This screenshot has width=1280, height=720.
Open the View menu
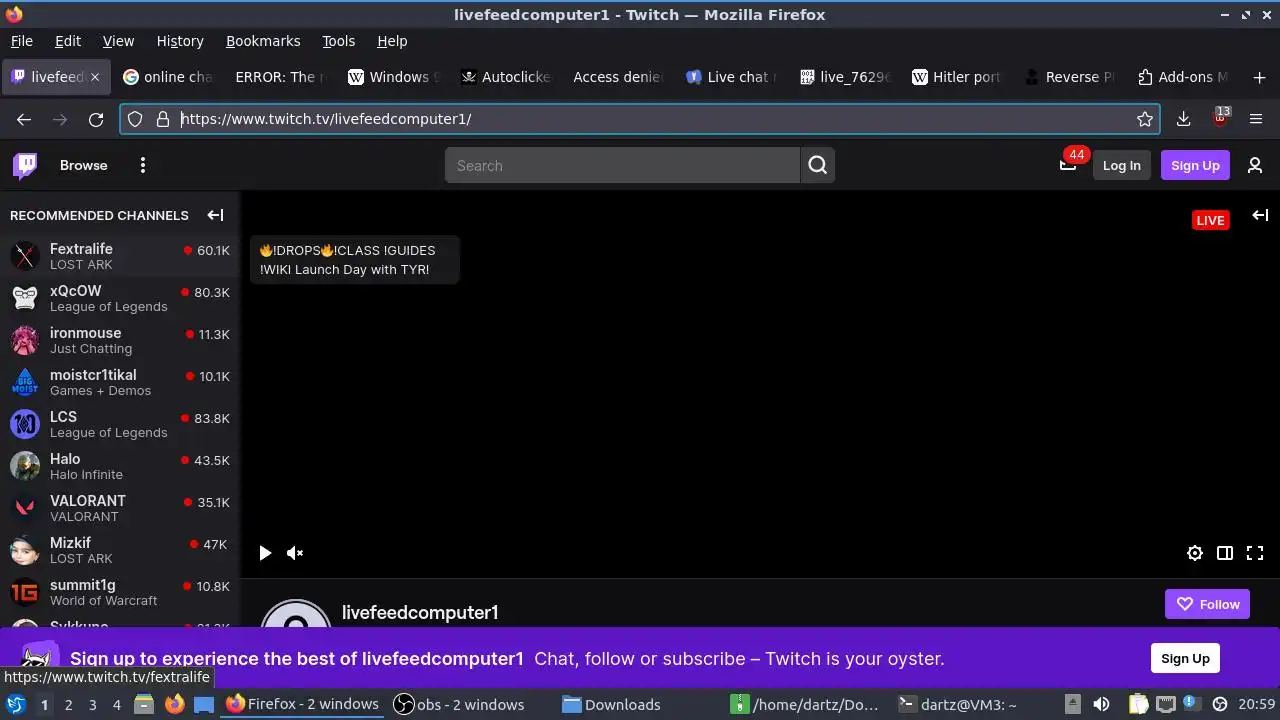[118, 41]
